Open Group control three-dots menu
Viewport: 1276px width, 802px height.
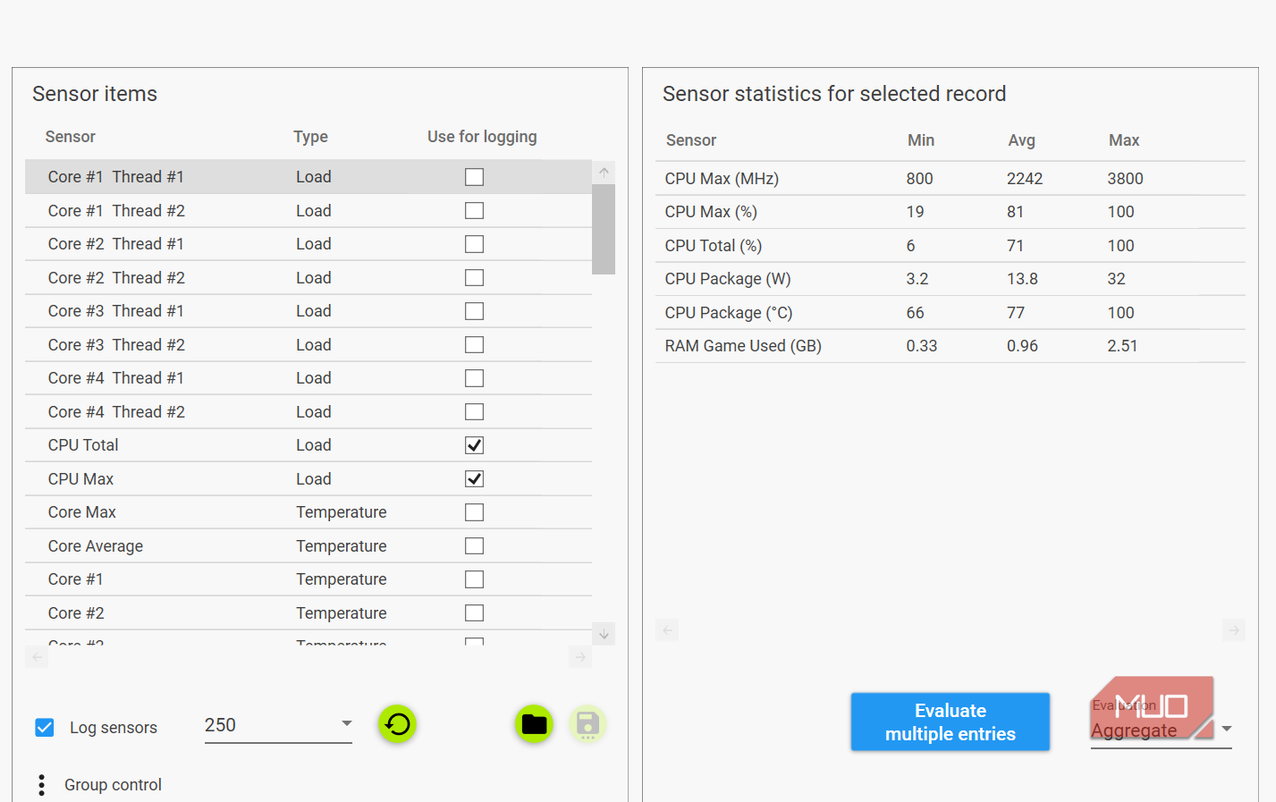click(x=41, y=785)
